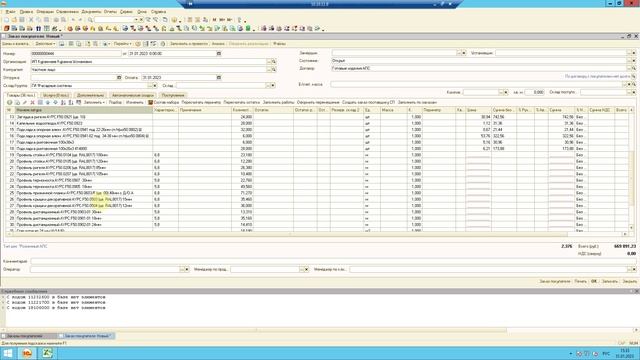Open the Операции menu
The height and width of the screenshot is (360, 640).
click(45, 12)
